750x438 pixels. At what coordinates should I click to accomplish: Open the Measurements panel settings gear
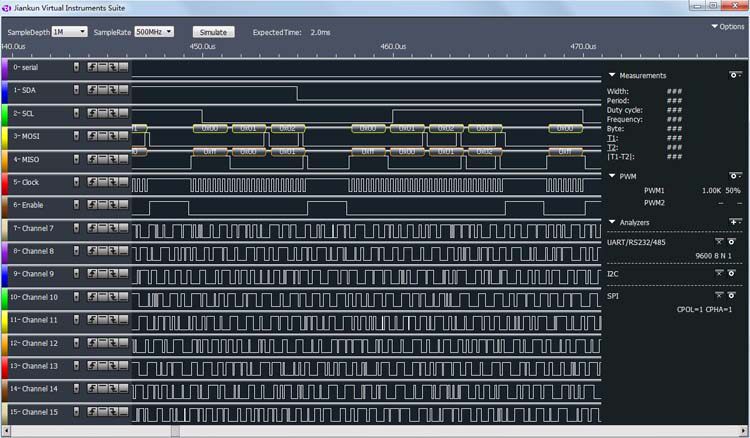pos(735,75)
